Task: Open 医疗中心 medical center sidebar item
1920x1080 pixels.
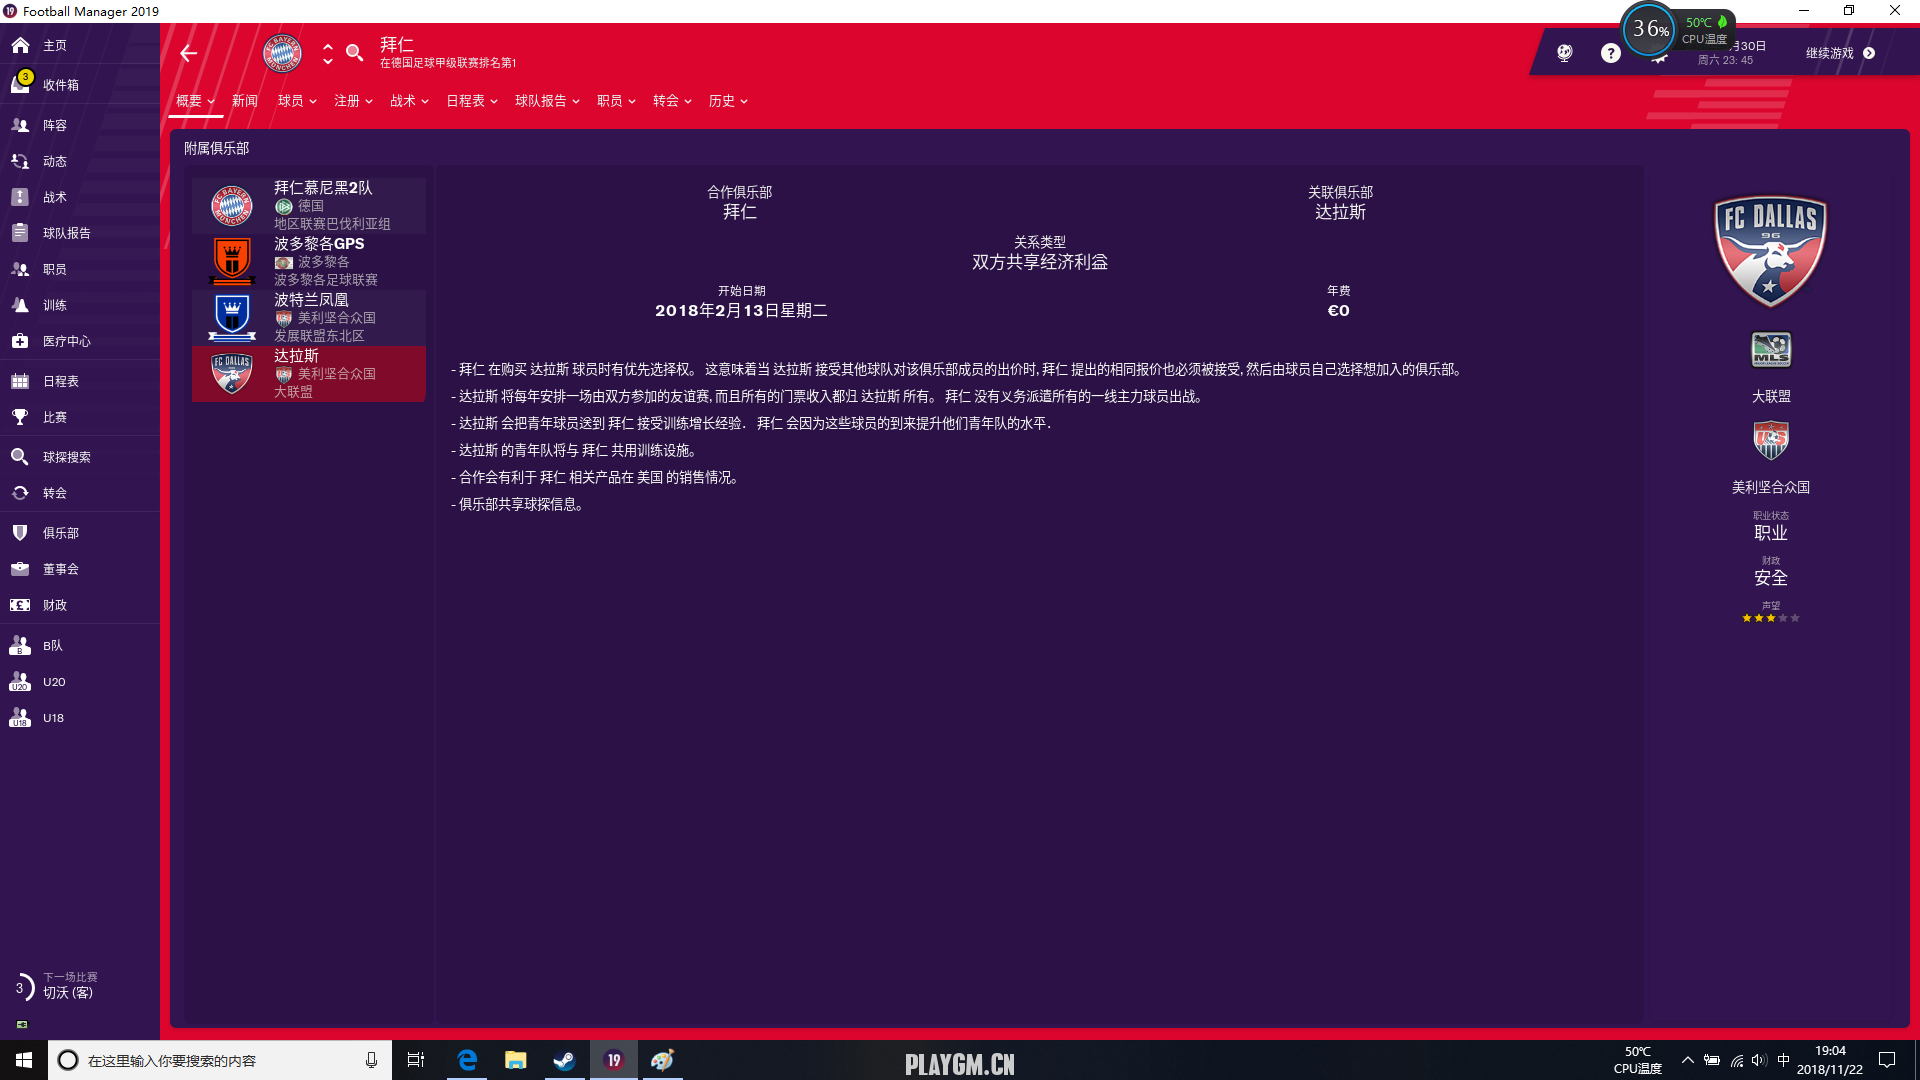Action: coord(66,341)
